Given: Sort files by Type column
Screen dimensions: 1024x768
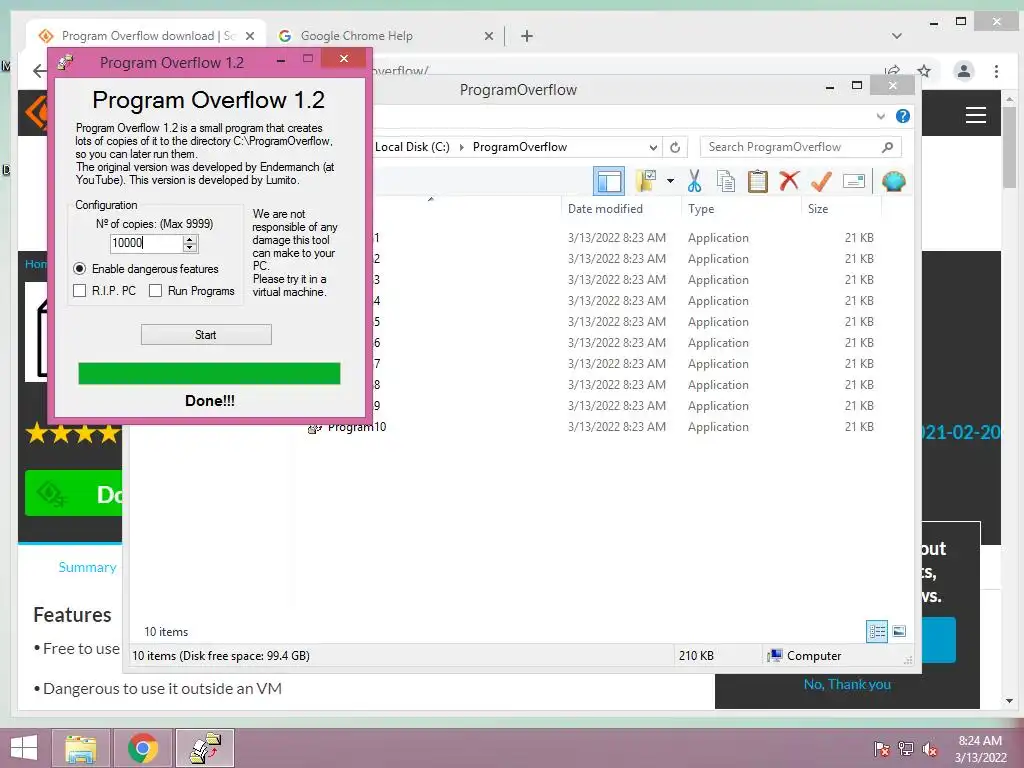Looking at the screenshot, I should 701,209.
